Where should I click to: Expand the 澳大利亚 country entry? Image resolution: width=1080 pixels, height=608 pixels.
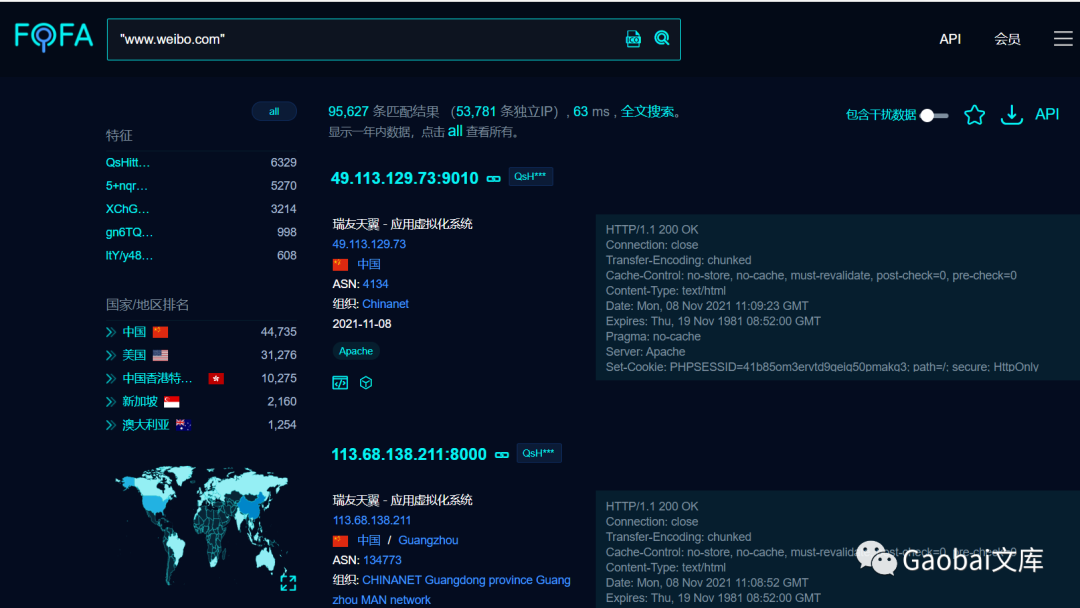pyautogui.click(x=111, y=425)
